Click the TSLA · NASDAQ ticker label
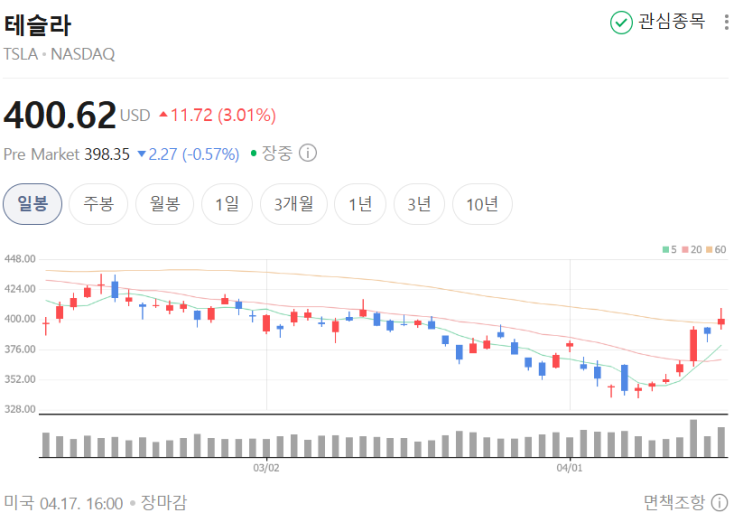 59,54
